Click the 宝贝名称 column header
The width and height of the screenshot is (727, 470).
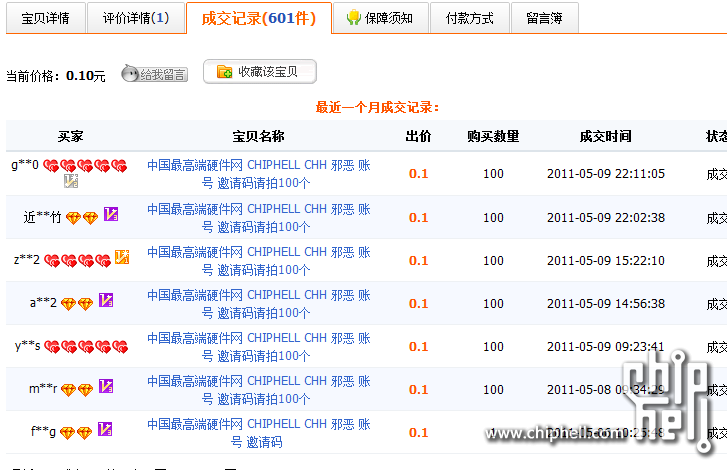(x=258, y=136)
